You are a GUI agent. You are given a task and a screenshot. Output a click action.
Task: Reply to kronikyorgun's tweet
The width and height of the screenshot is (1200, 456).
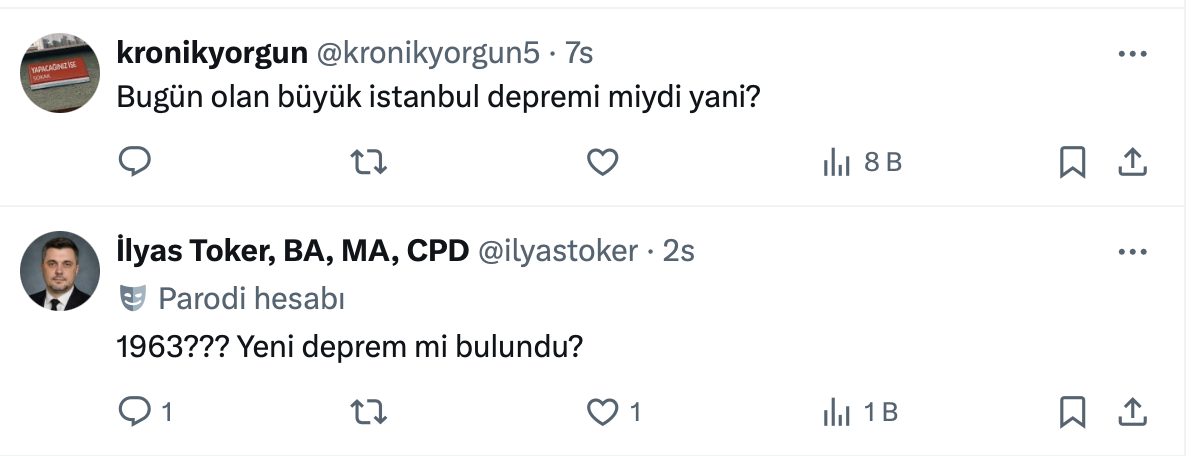tap(135, 161)
